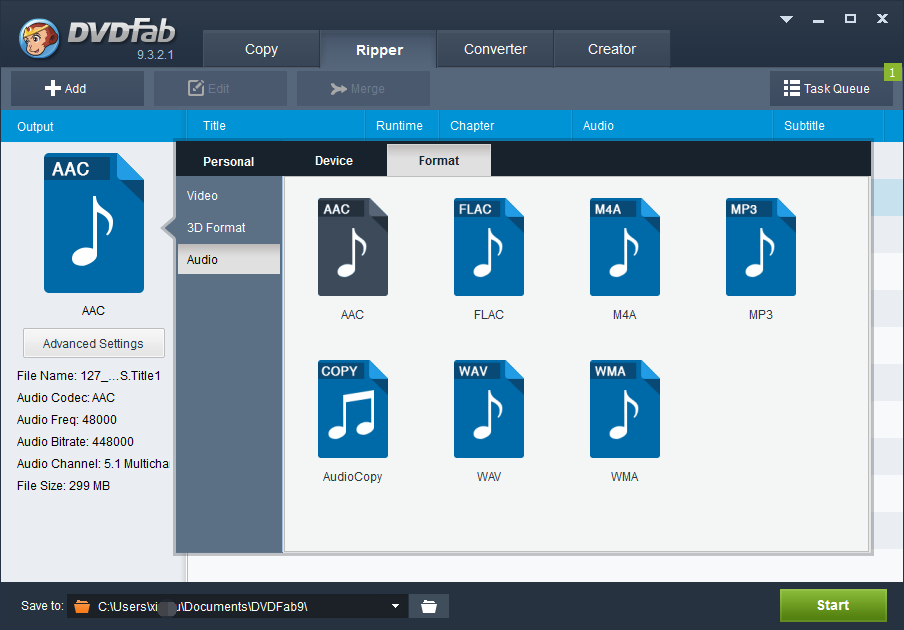Open the Task Queue panel
This screenshot has width=904, height=630.
point(831,88)
